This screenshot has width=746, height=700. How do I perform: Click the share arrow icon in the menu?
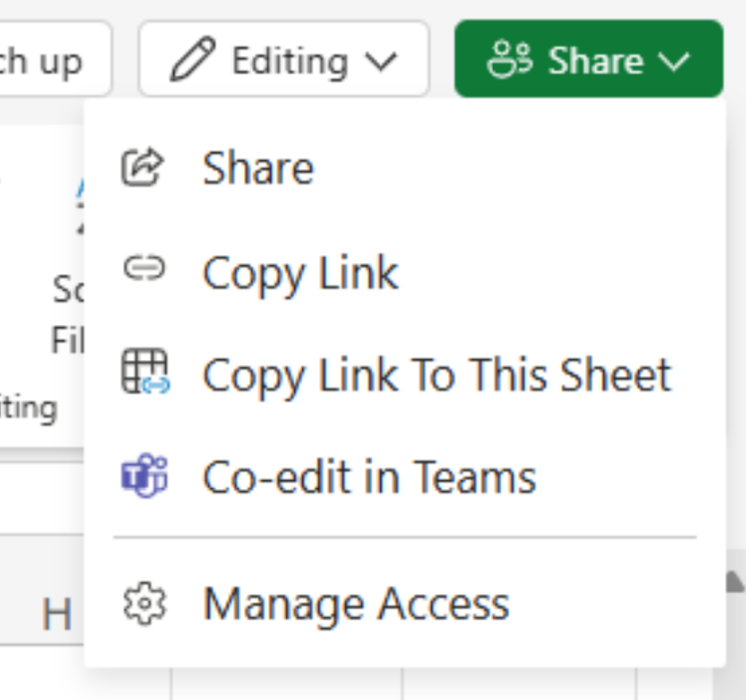click(143, 167)
